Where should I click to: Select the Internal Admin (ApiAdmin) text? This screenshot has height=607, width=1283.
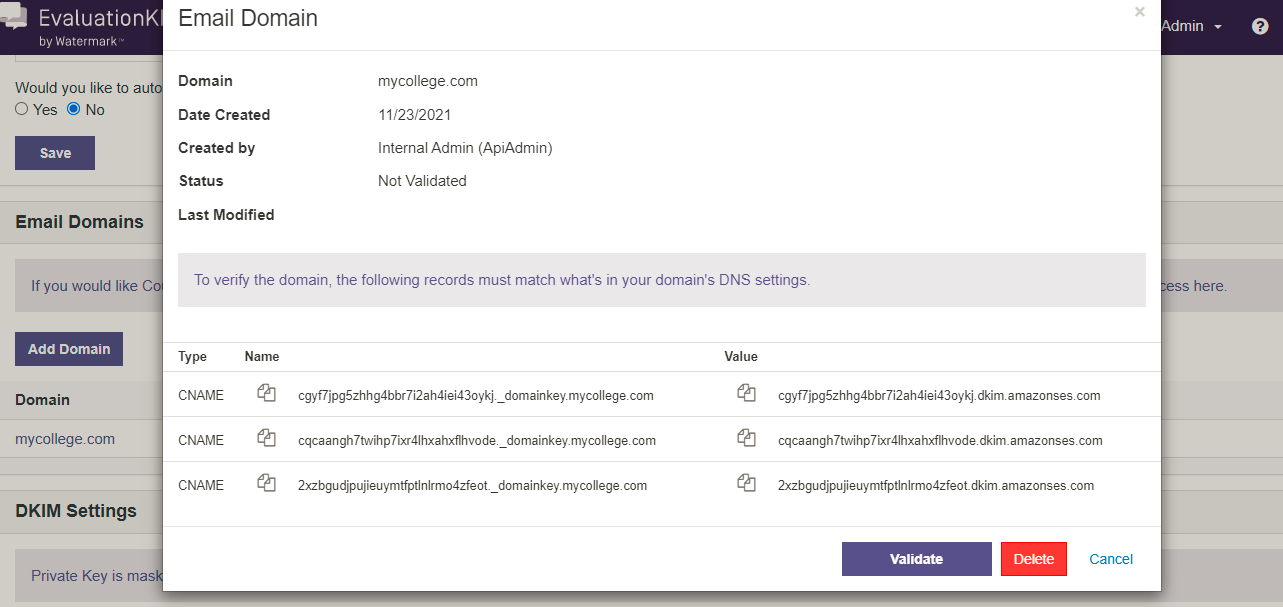[465, 148]
